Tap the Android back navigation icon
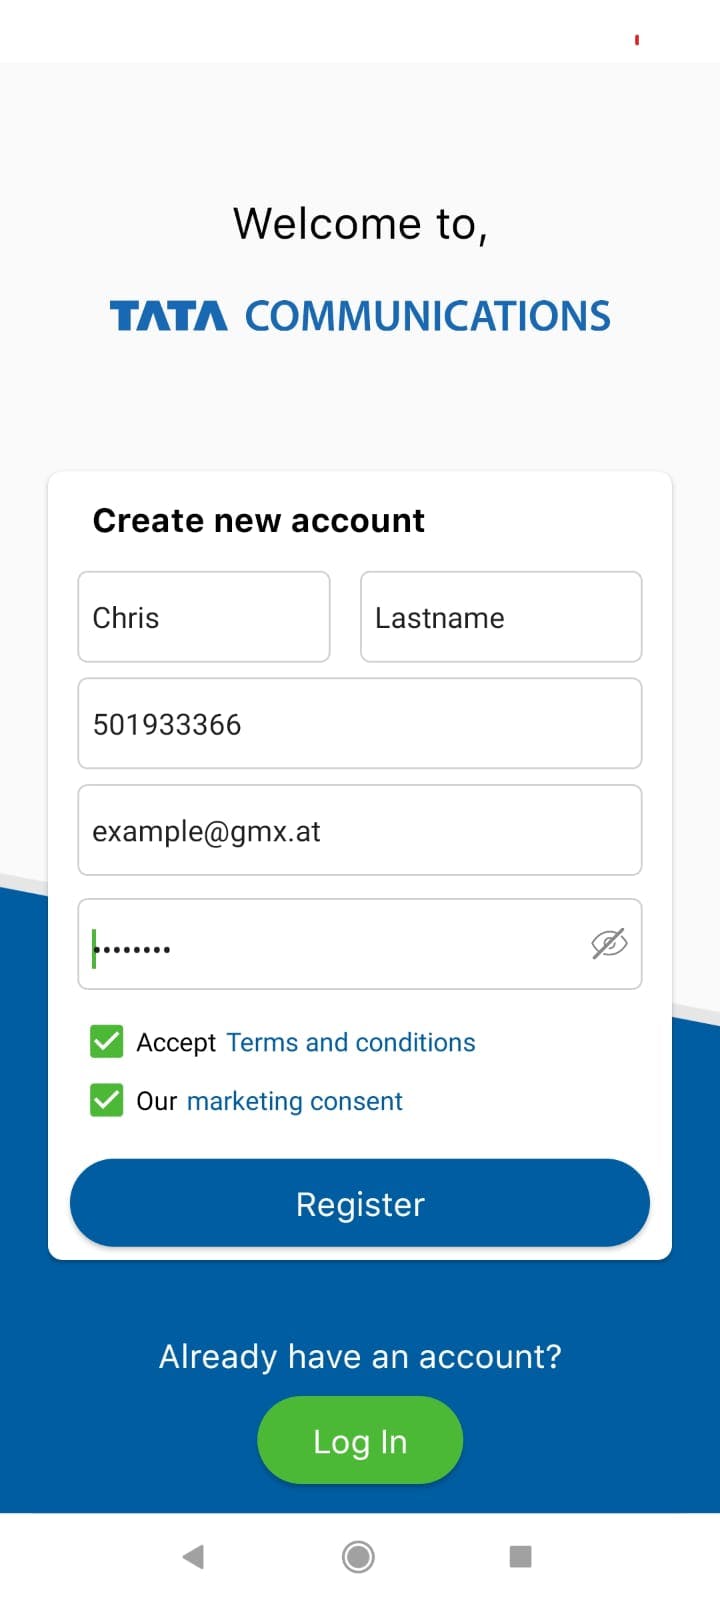 click(194, 1556)
